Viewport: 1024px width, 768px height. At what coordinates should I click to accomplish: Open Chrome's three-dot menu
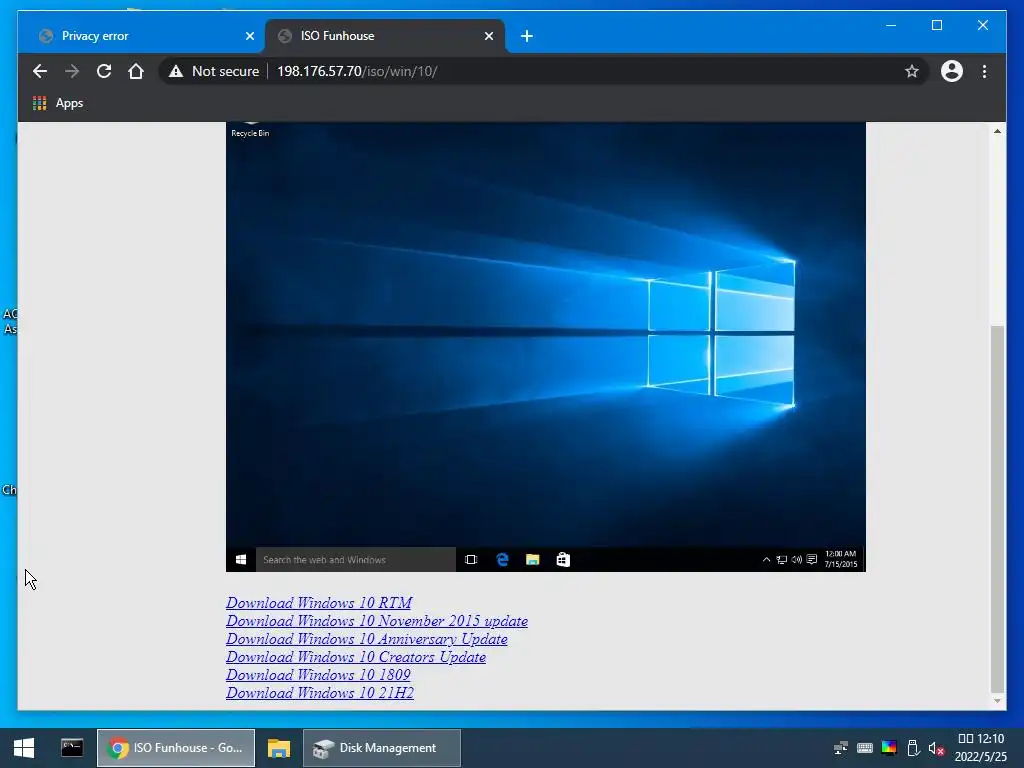point(984,71)
